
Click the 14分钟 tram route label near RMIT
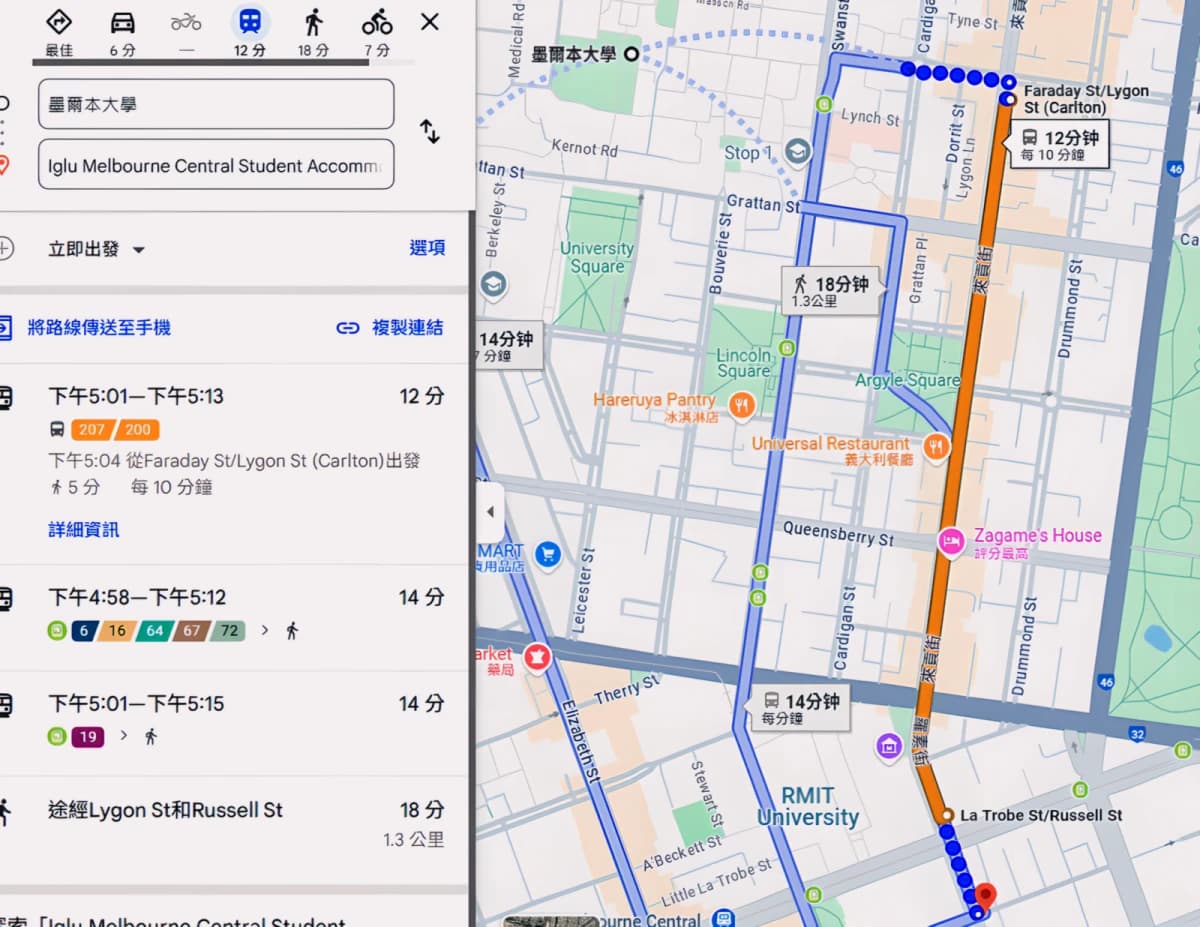point(802,709)
